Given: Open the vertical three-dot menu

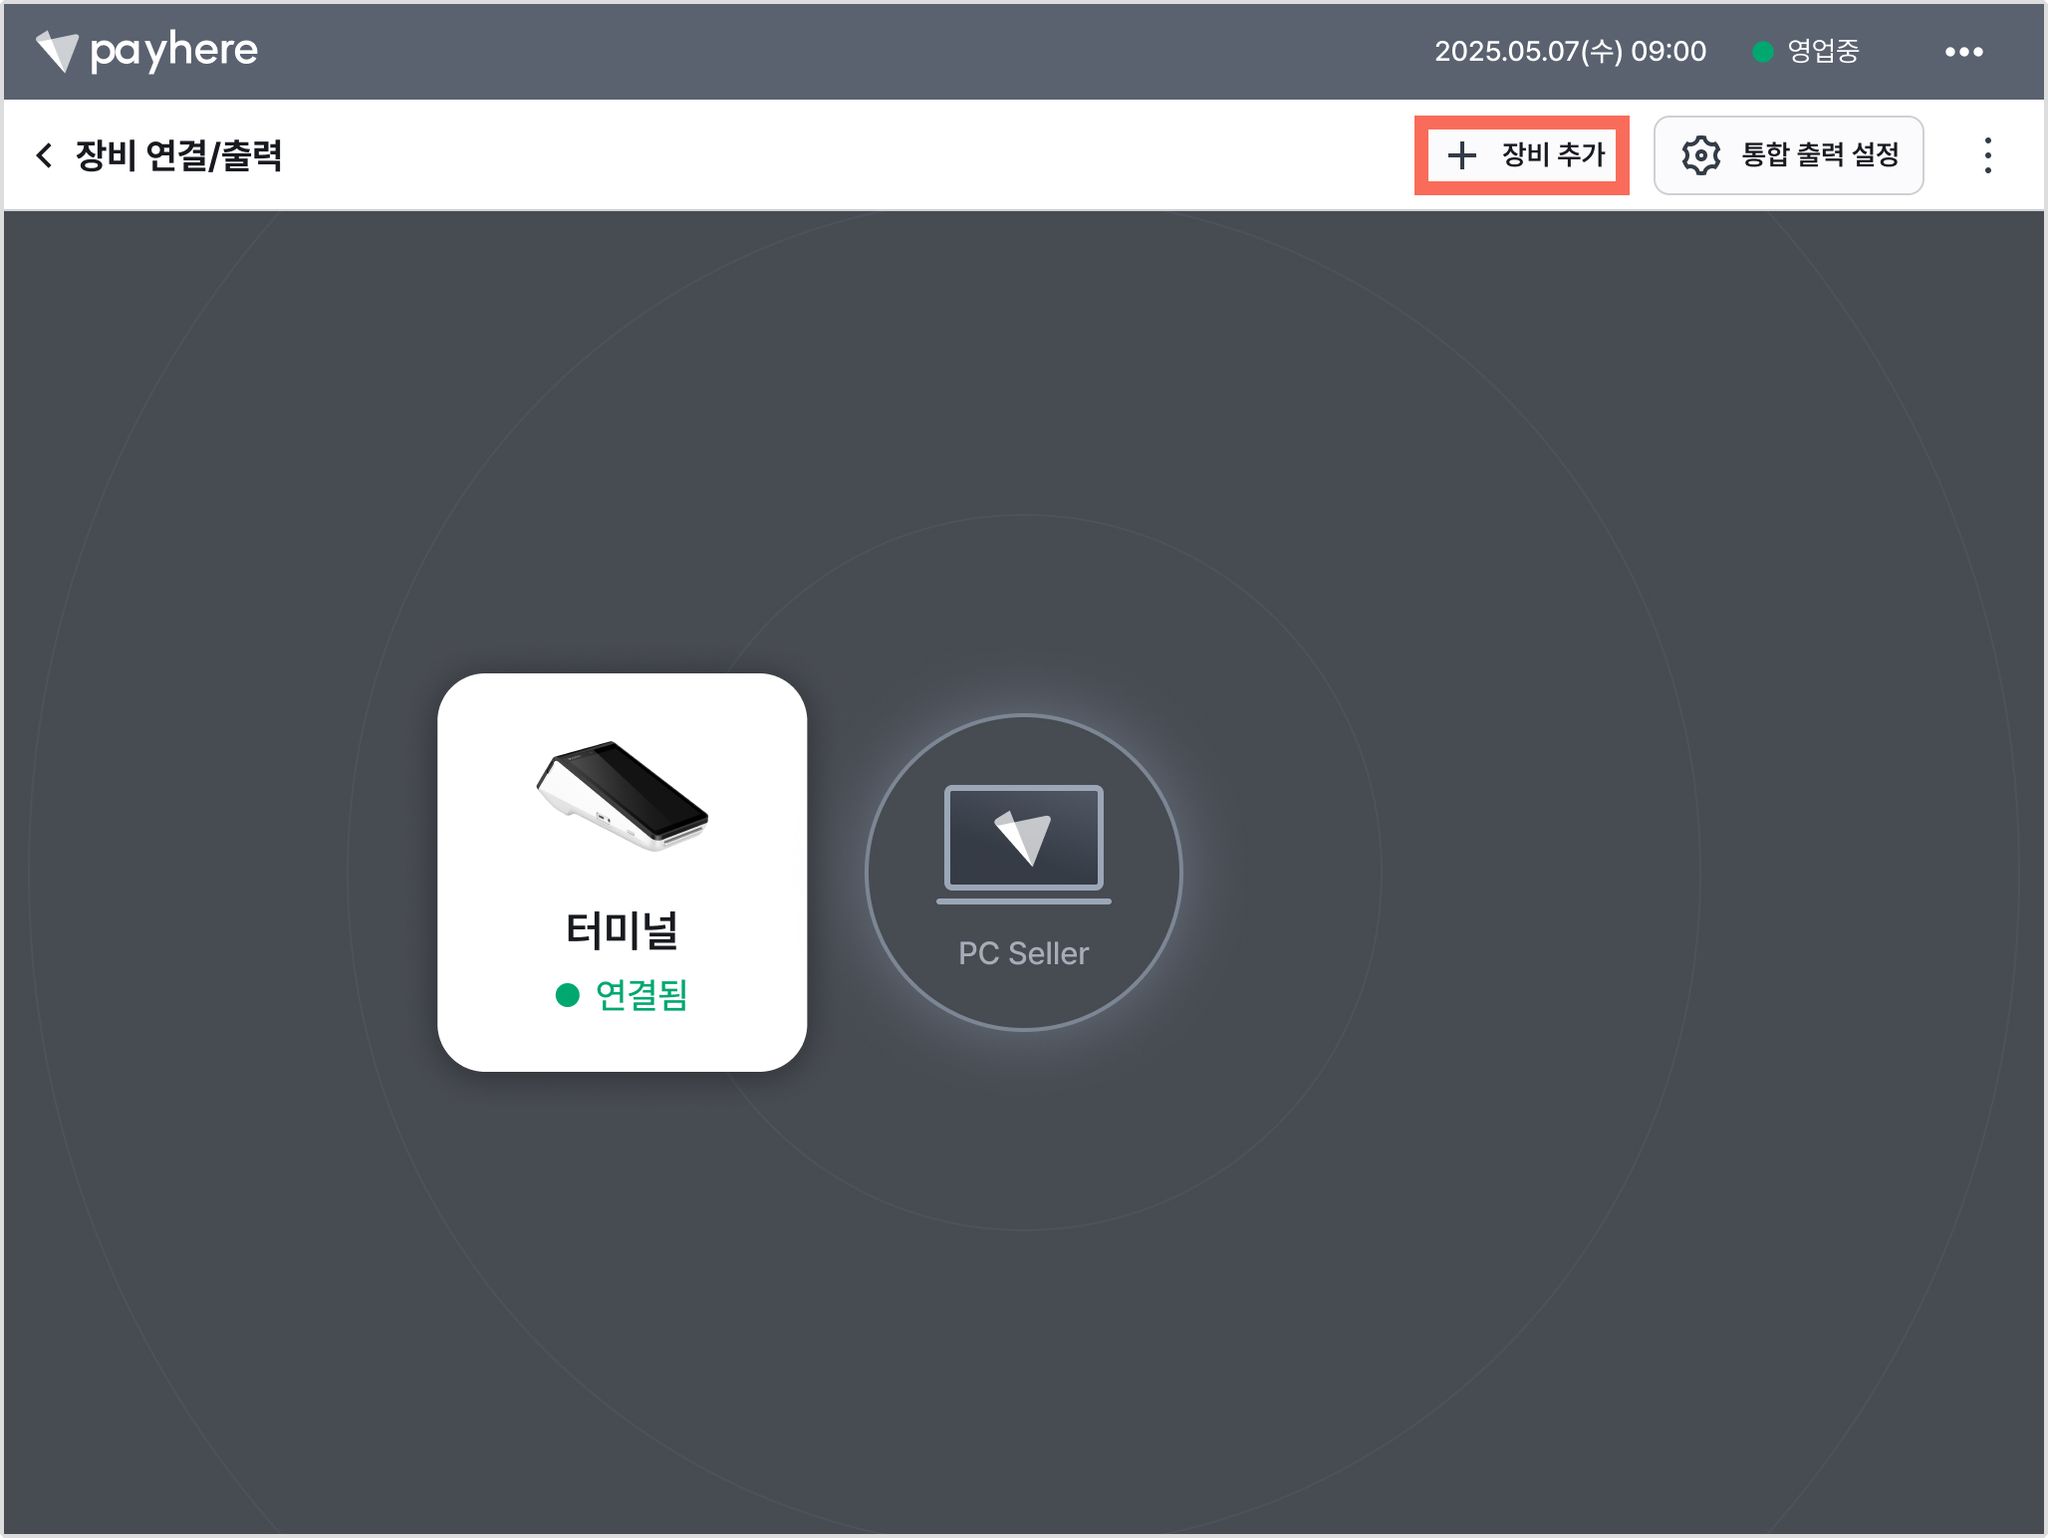Looking at the screenshot, I should click(x=1987, y=155).
